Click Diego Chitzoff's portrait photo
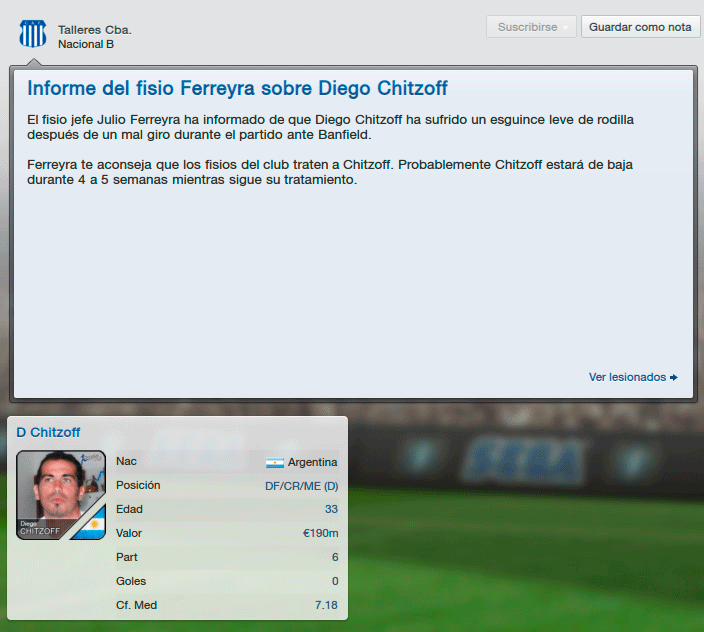This screenshot has width=704, height=632. [61, 495]
